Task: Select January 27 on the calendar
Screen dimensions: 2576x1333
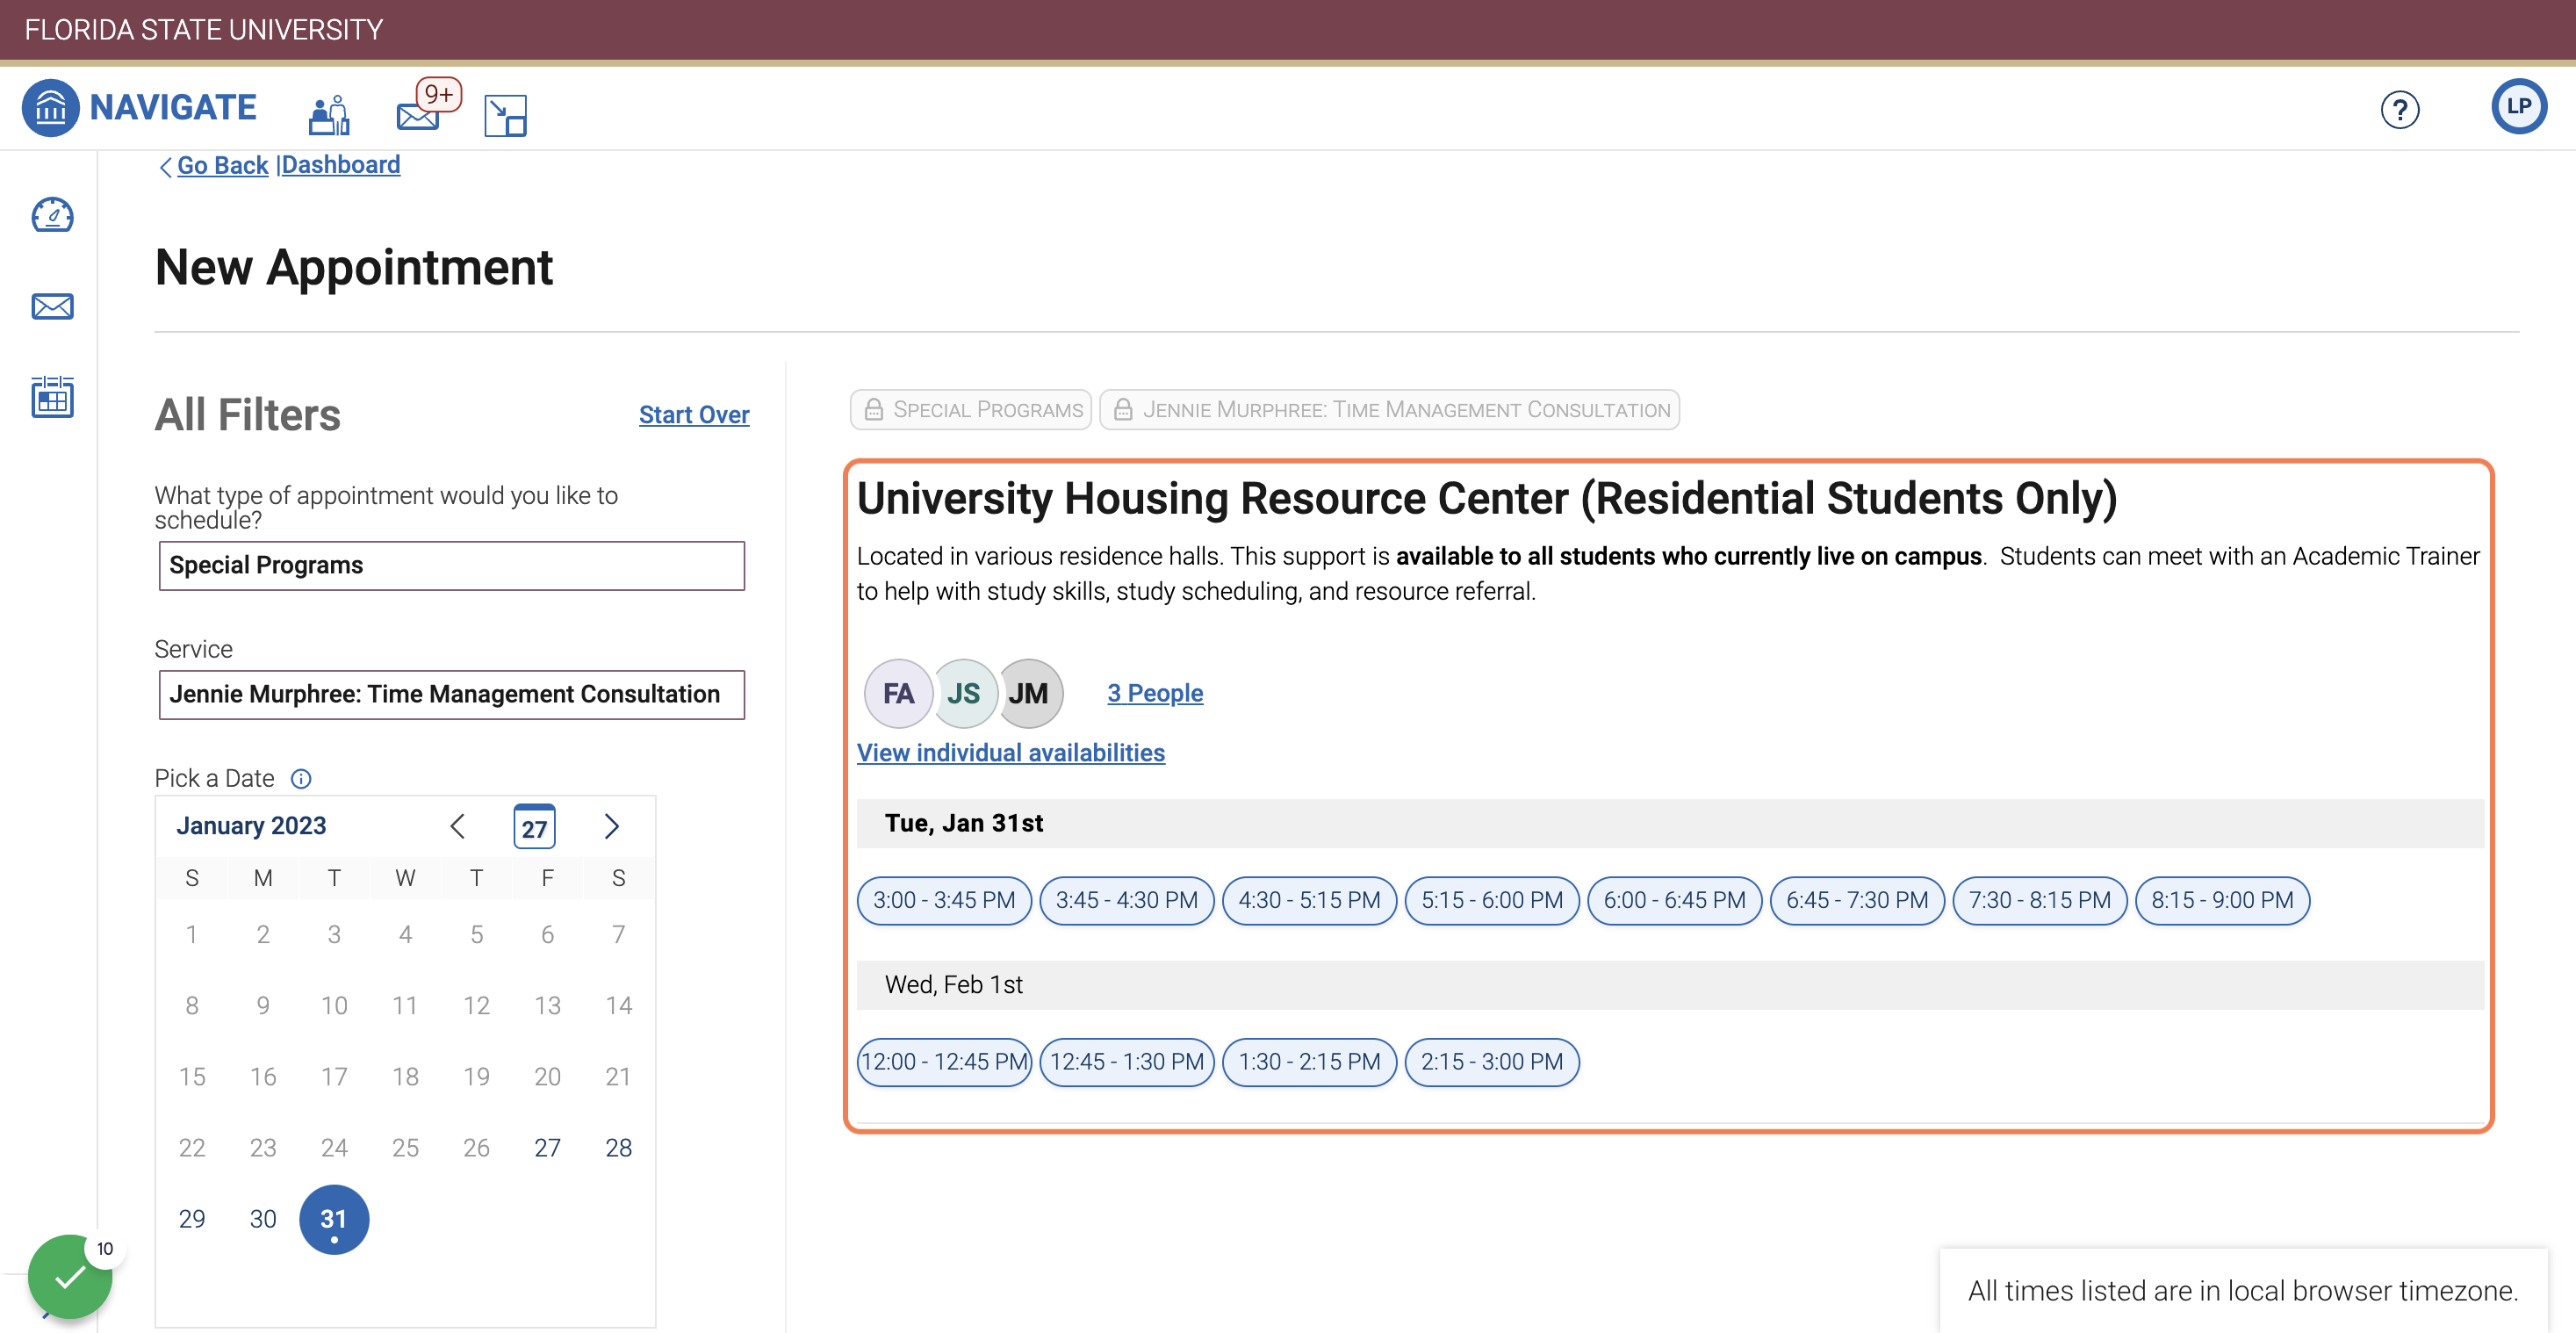Action: (547, 1148)
